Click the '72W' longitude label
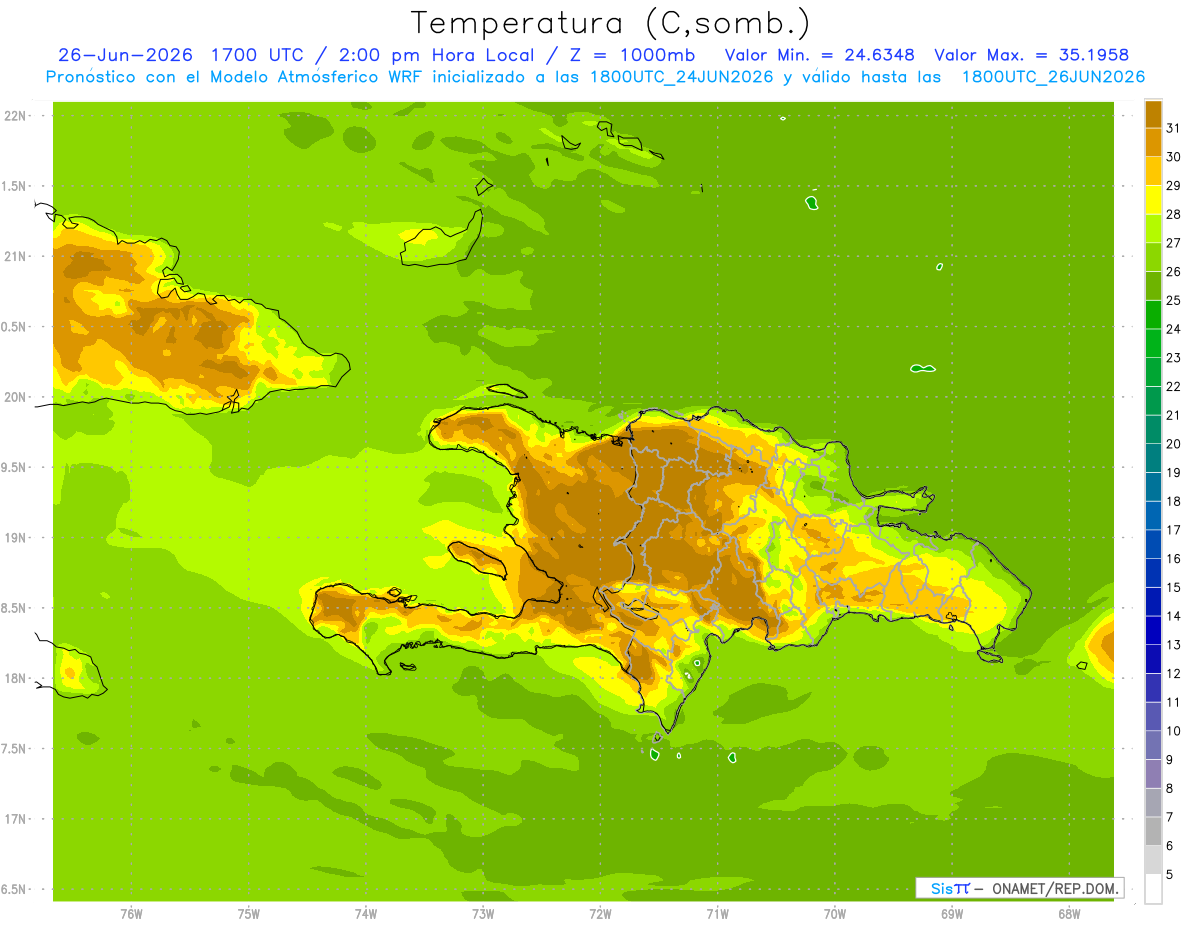Viewport: 1200px width, 927px height. coord(600,914)
